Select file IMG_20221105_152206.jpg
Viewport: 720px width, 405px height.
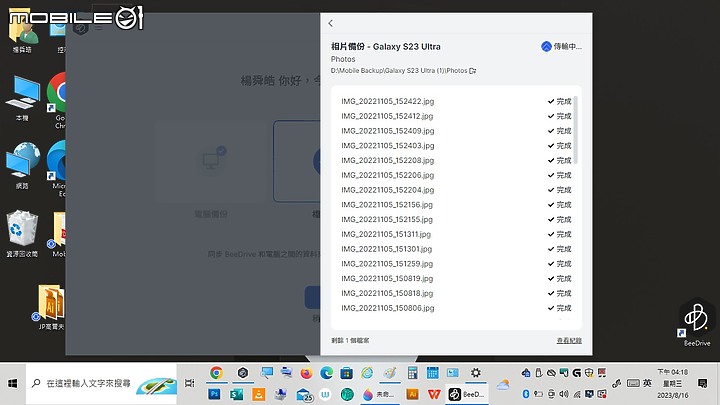[x=388, y=175]
